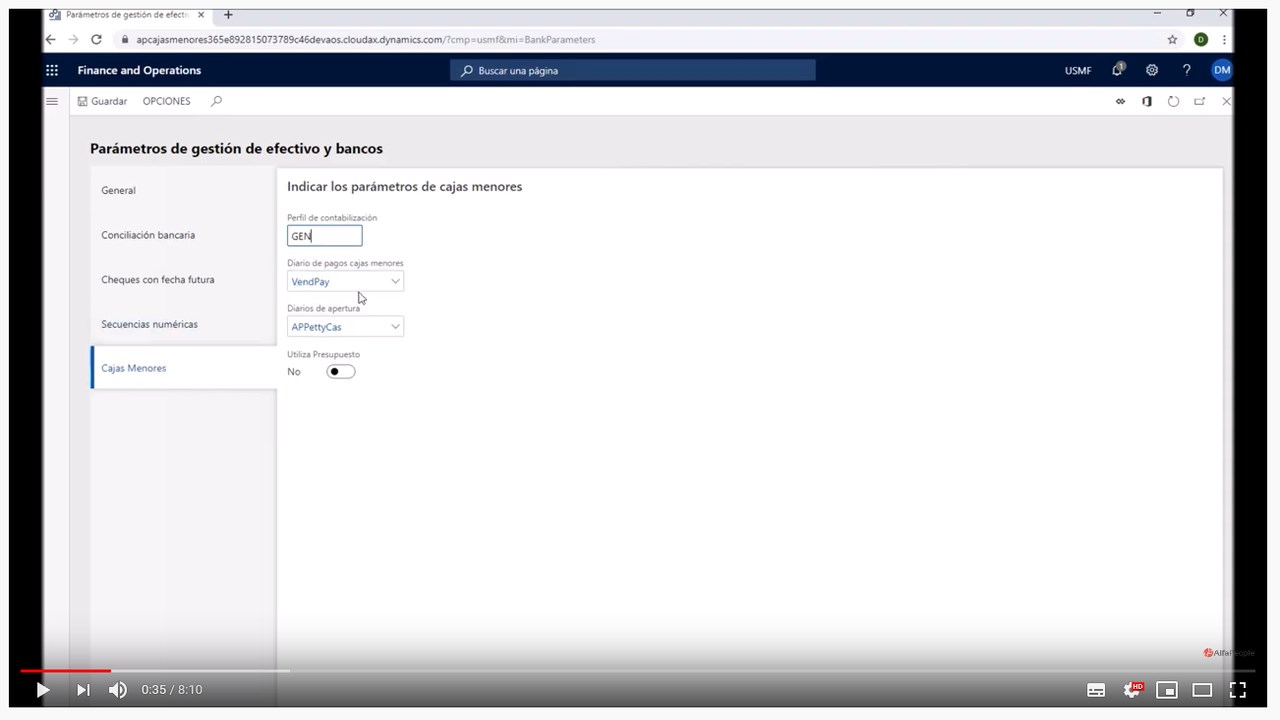Skip to the next video
The width and height of the screenshot is (1280, 720).
click(83, 690)
